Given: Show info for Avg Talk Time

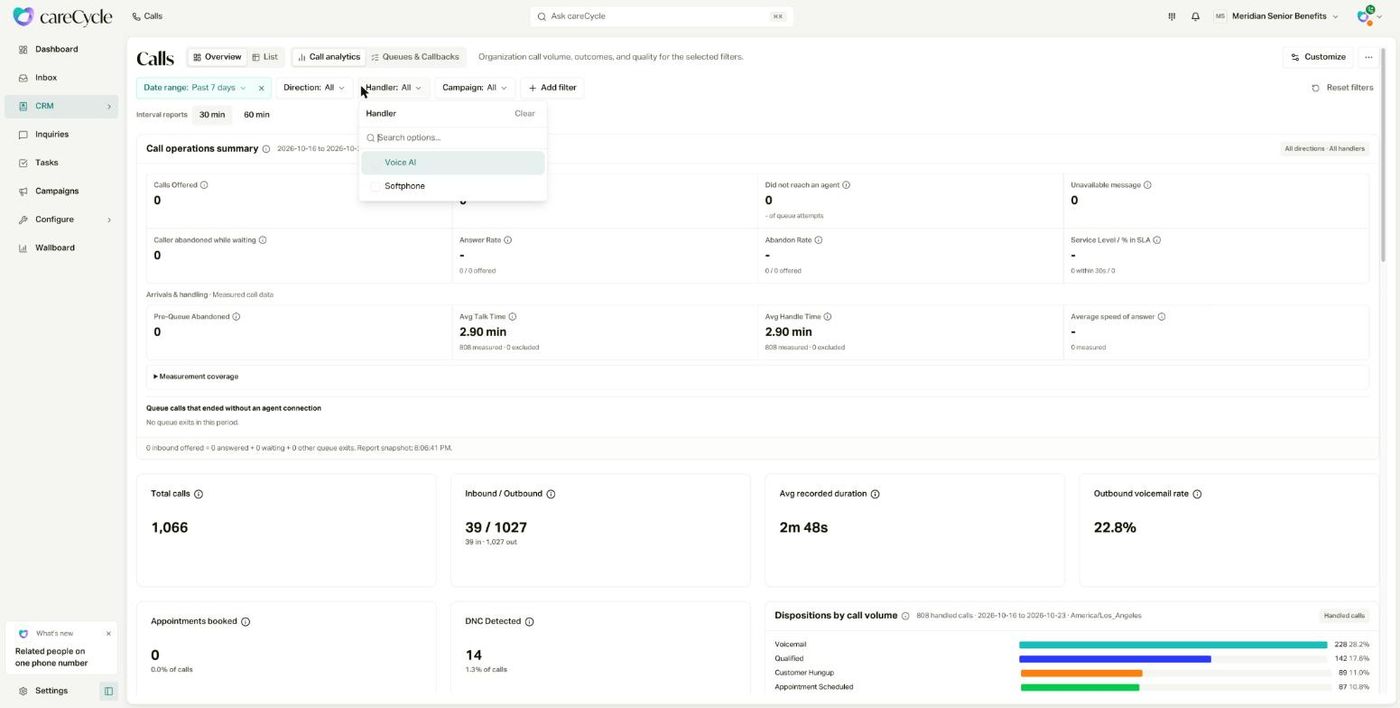Looking at the screenshot, I should [512, 317].
